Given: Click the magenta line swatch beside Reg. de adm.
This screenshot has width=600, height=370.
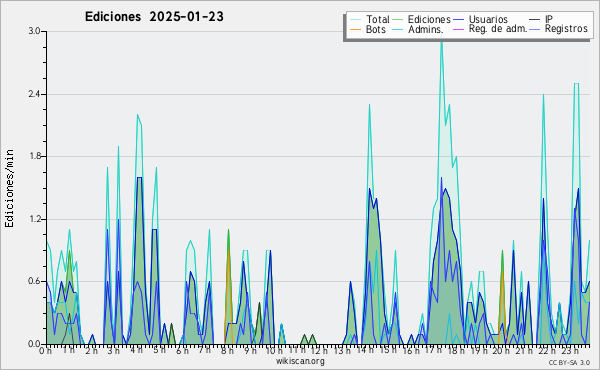Looking at the screenshot, I should (458, 29).
